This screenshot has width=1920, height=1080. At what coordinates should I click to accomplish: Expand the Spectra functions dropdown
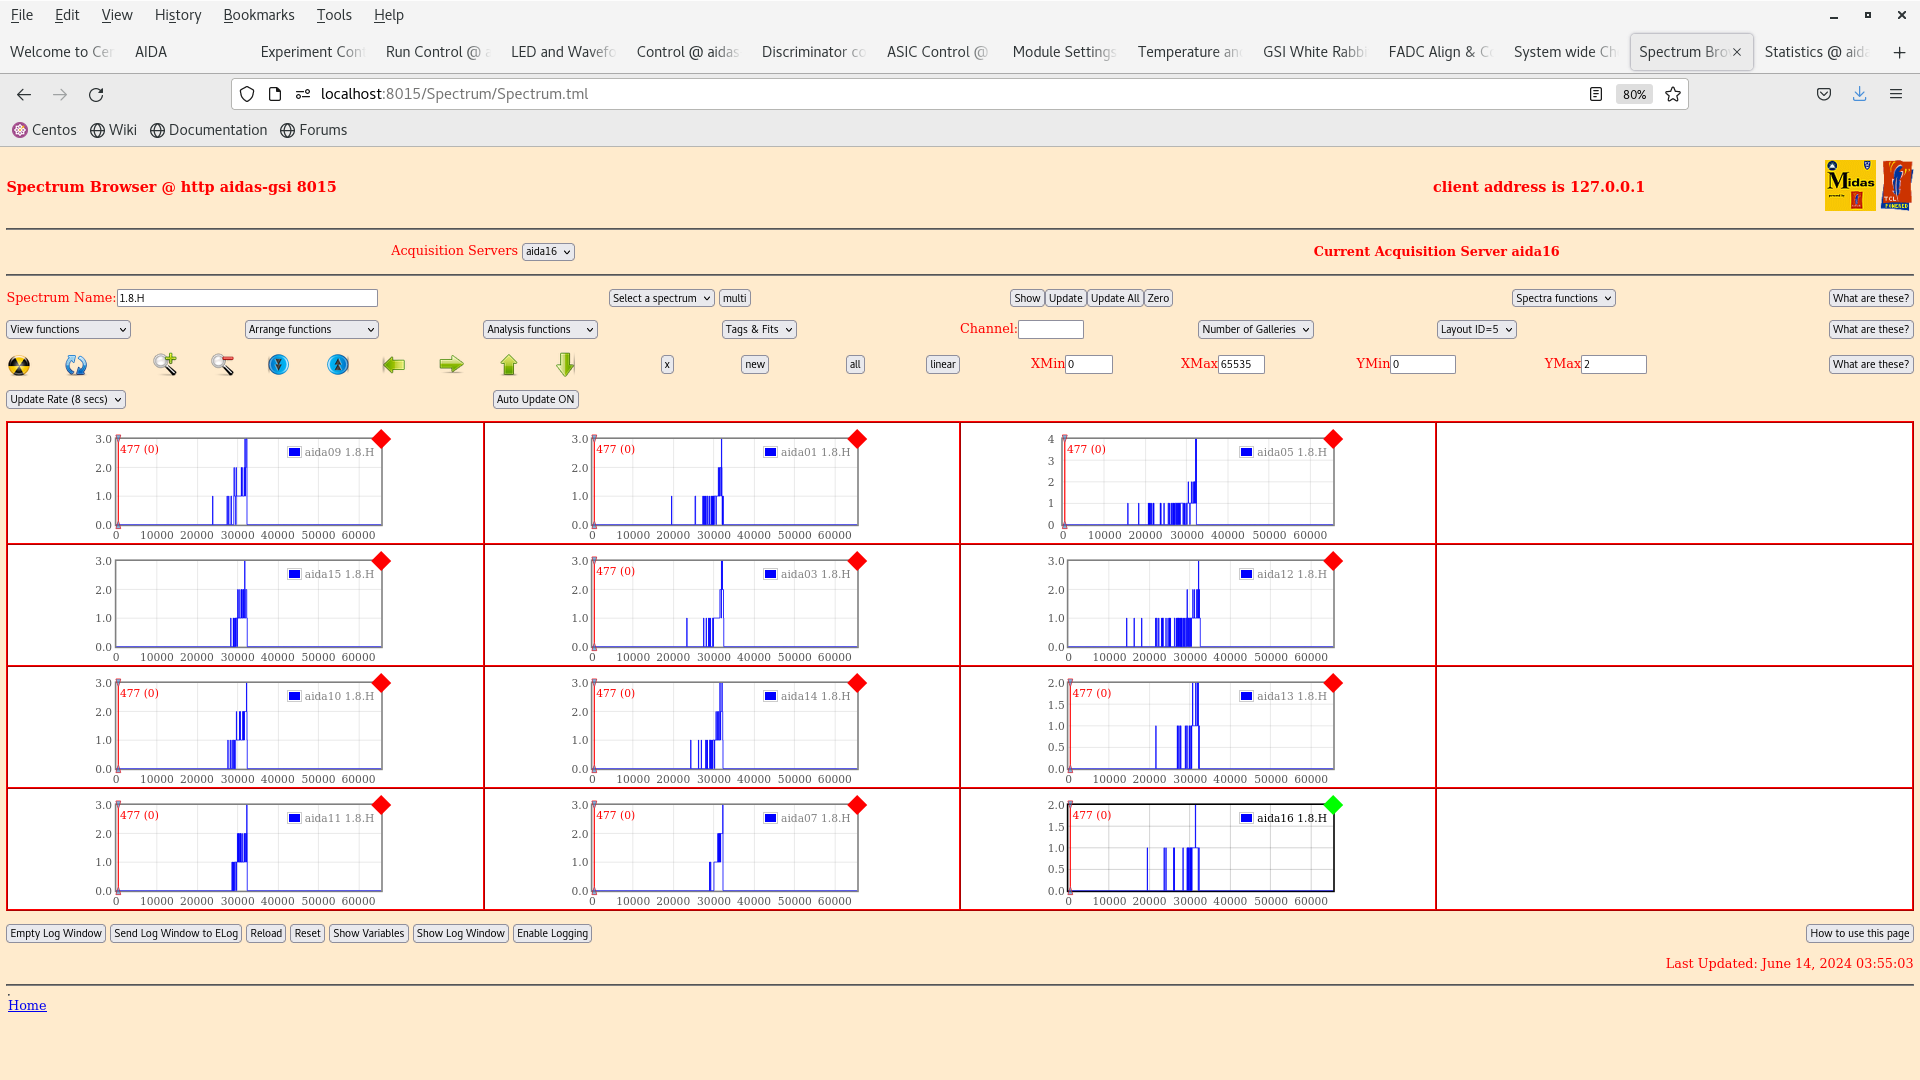click(x=1563, y=297)
